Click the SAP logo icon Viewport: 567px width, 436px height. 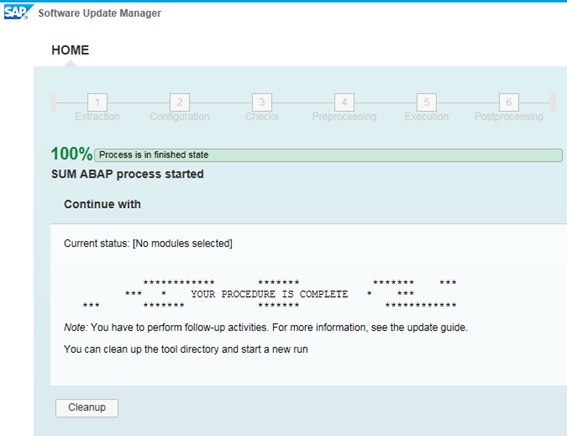[18, 12]
